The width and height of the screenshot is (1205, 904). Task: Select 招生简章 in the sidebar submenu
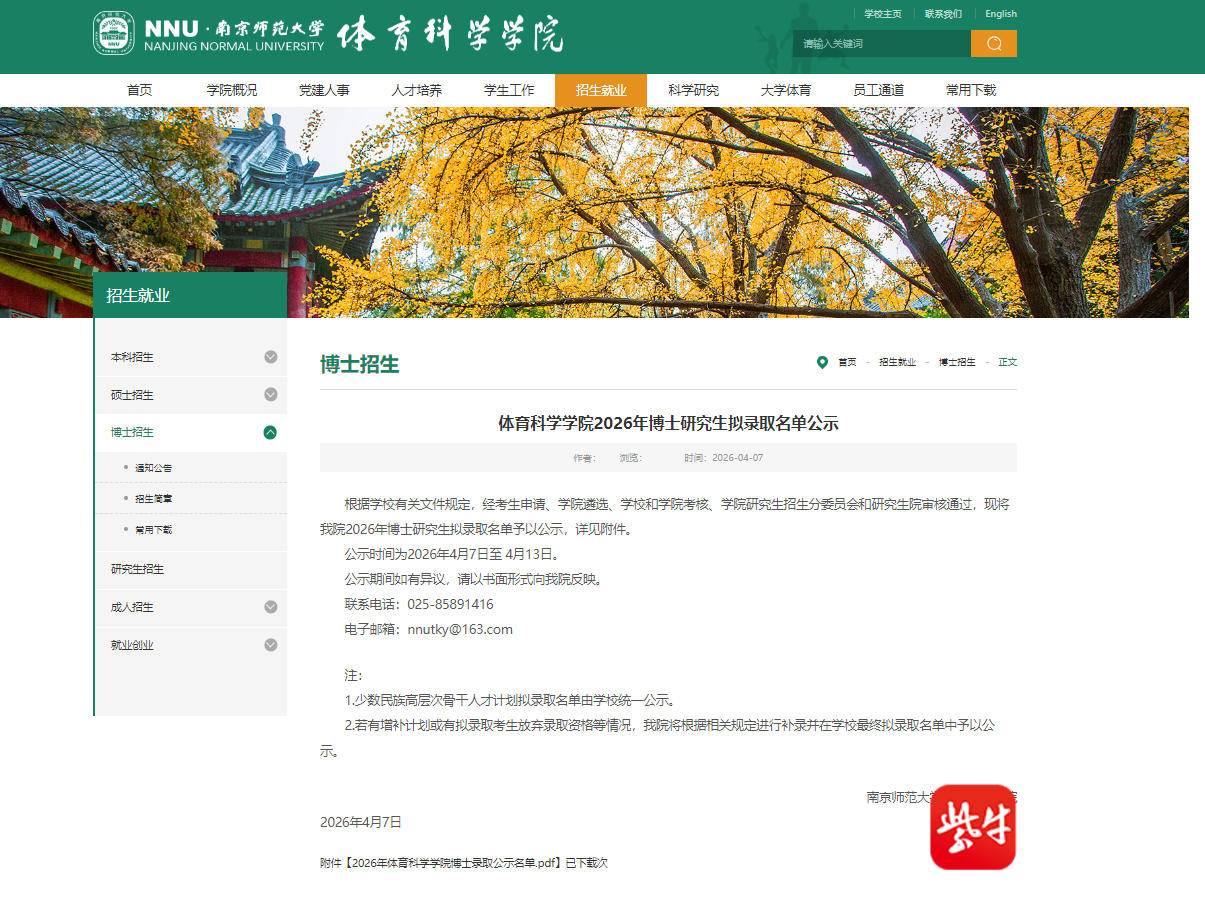pyautogui.click(x=154, y=499)
